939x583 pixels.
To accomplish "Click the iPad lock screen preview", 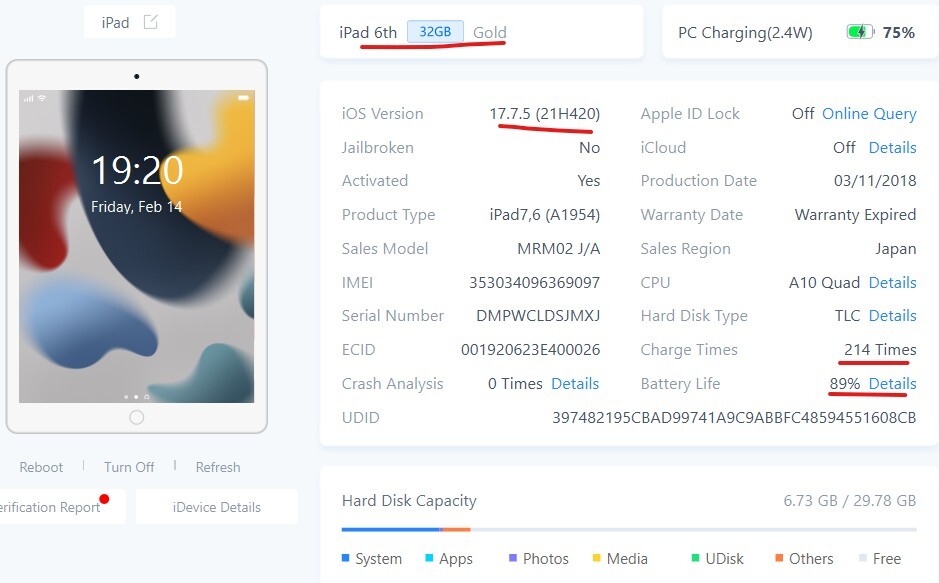I will point(137,246).
